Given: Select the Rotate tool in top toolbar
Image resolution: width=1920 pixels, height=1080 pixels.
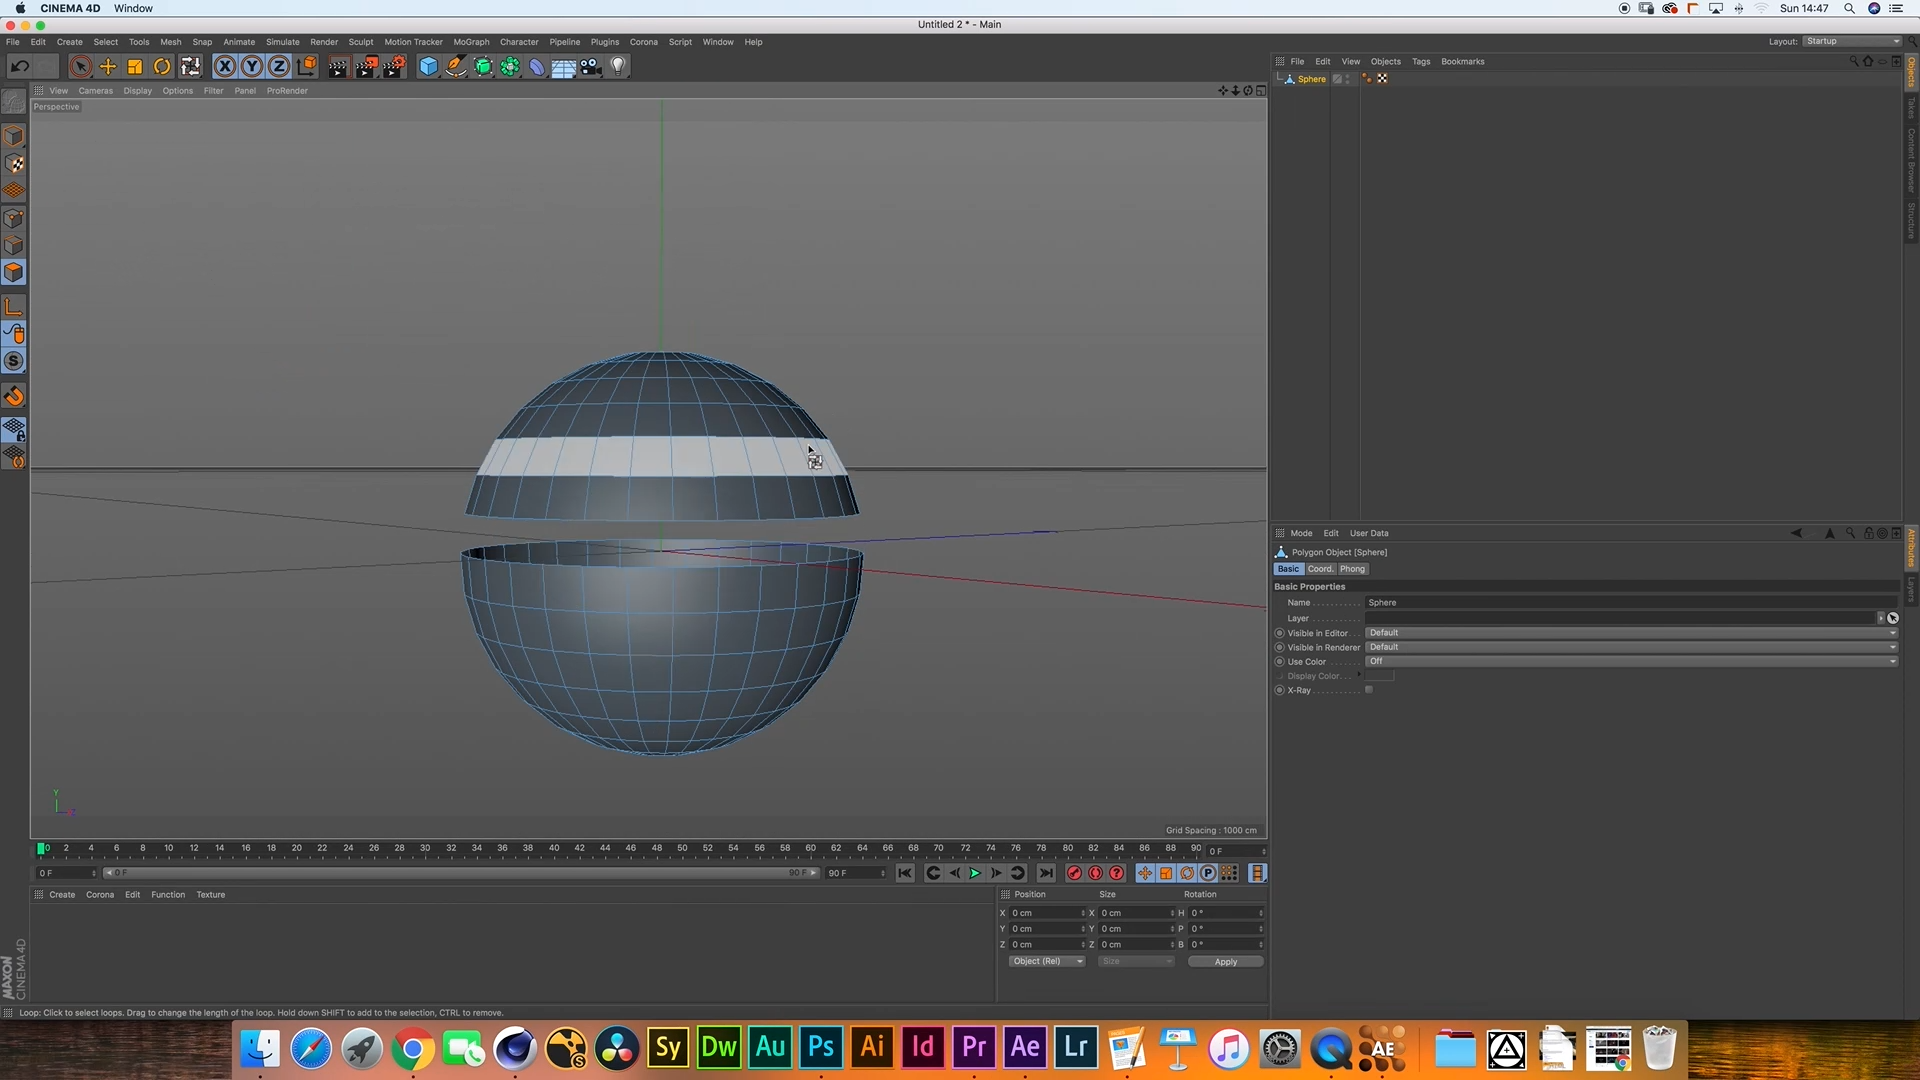Looking at the screenshot, I should coord(162,67).
